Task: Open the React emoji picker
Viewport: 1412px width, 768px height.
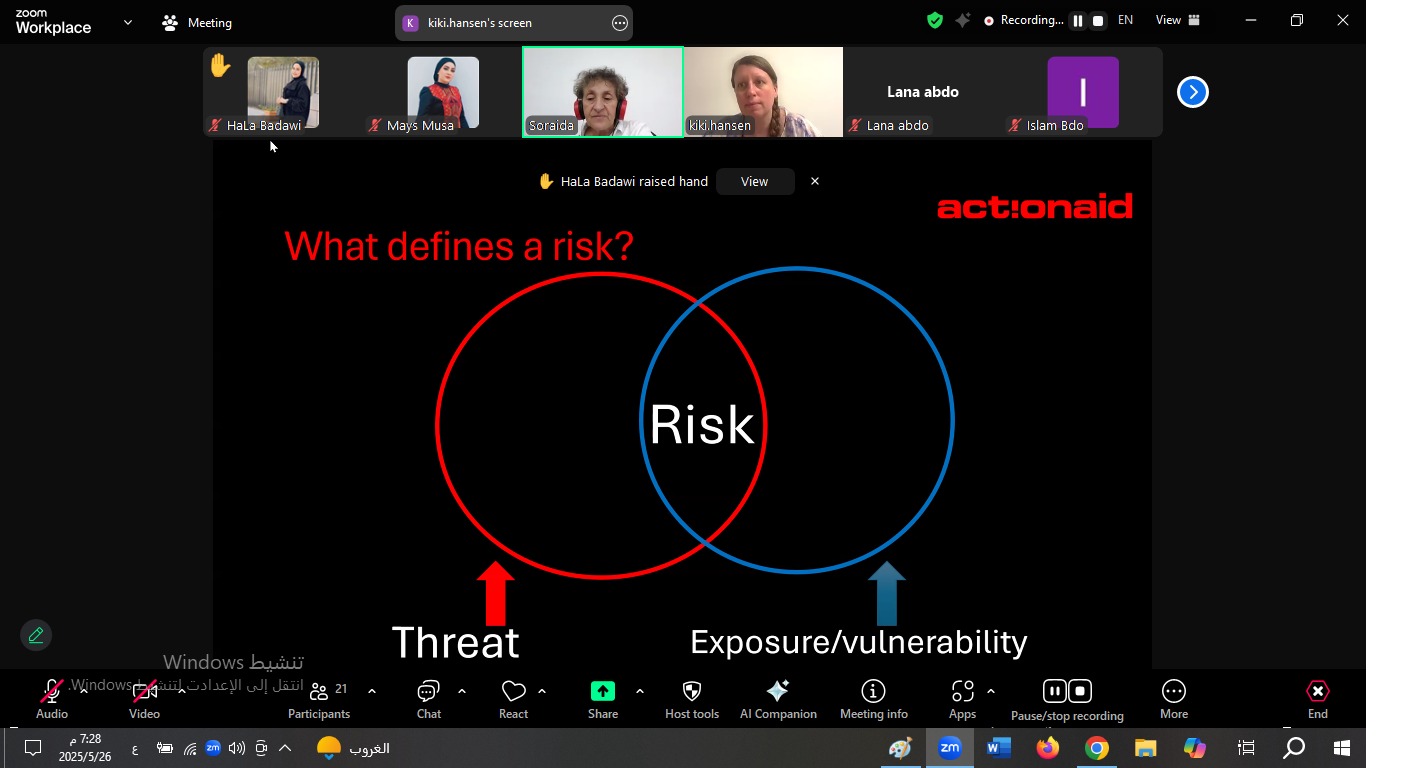Action: 513,692
